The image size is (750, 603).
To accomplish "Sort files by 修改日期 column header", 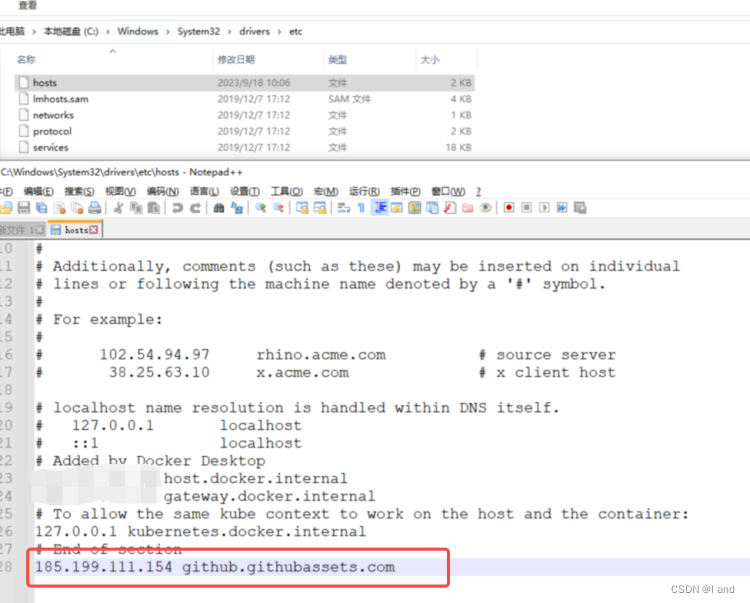I will click(236, 60).
